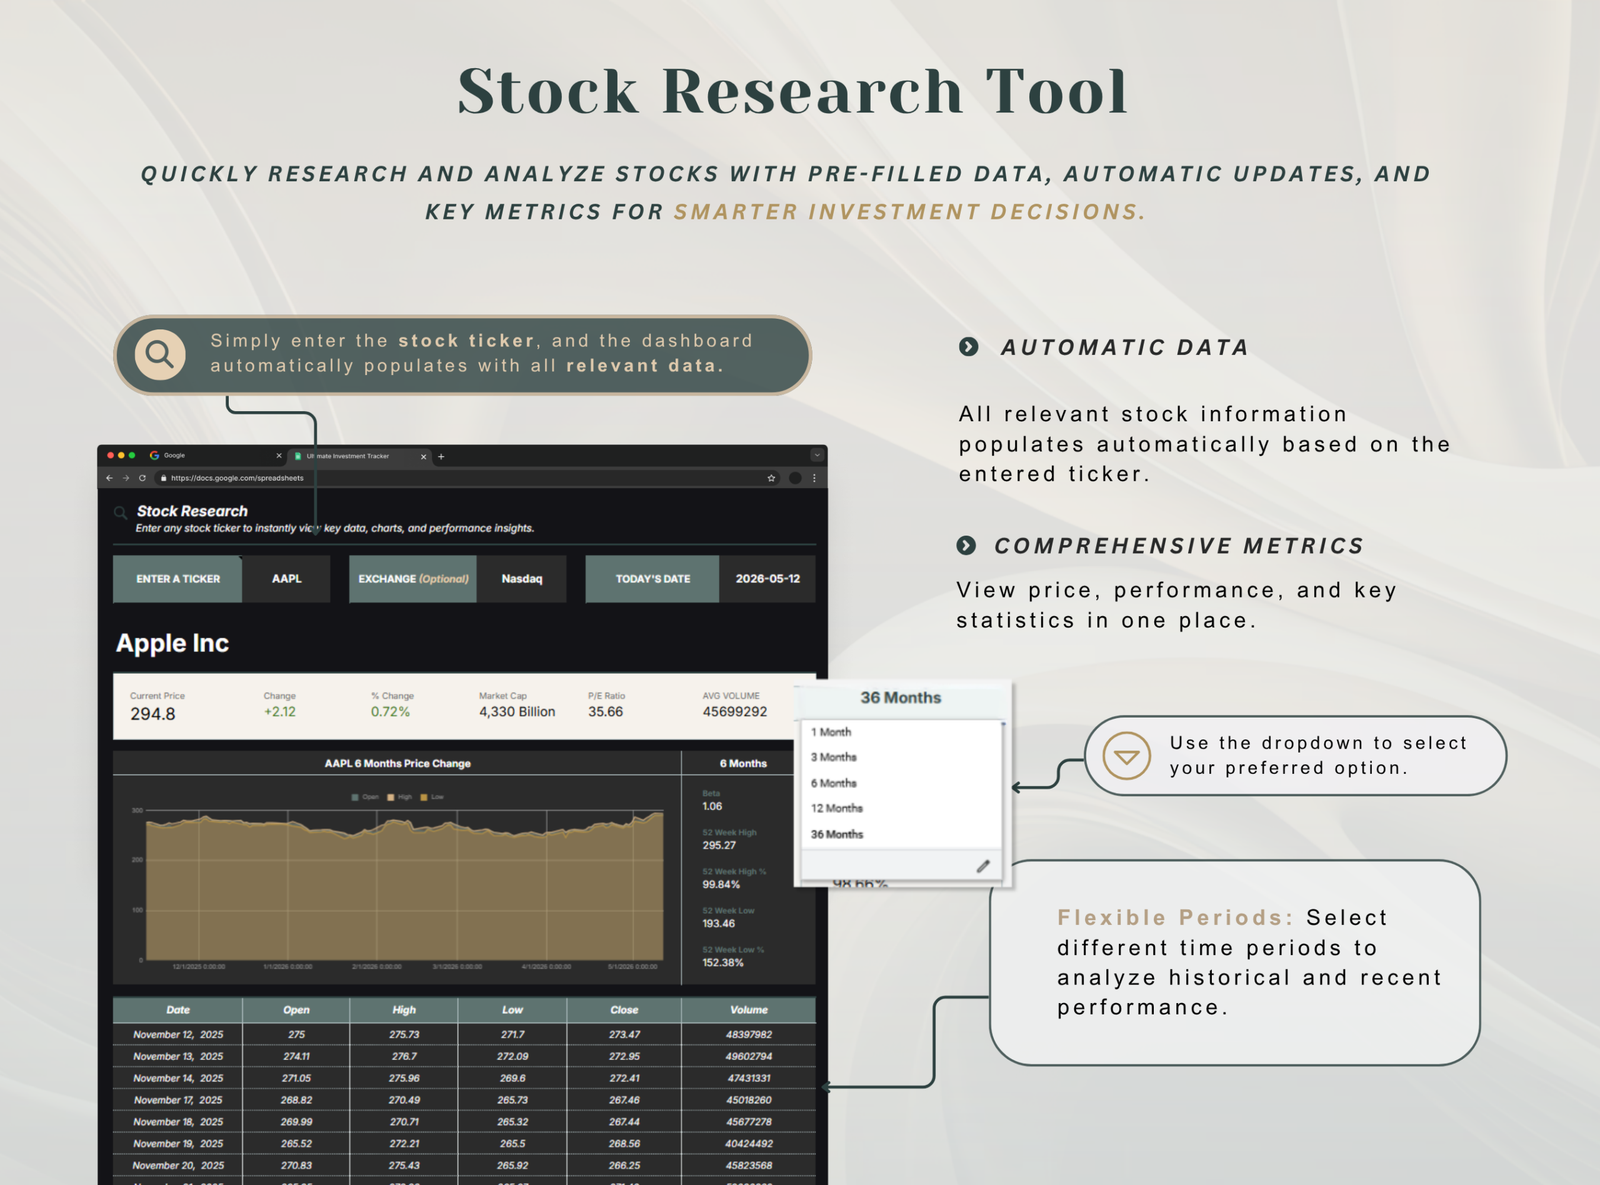Screen dimensions: 1600x1185
Task: Click the TODAY'S DATE label
Action: pyautogui.click(x=652, y=579)
